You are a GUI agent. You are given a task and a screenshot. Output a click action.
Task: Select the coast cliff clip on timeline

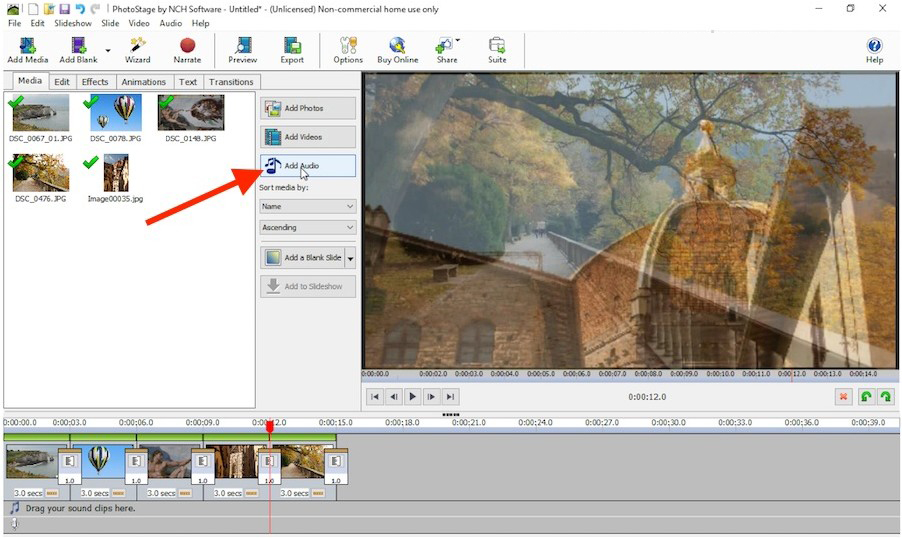(x=32, y=463)
